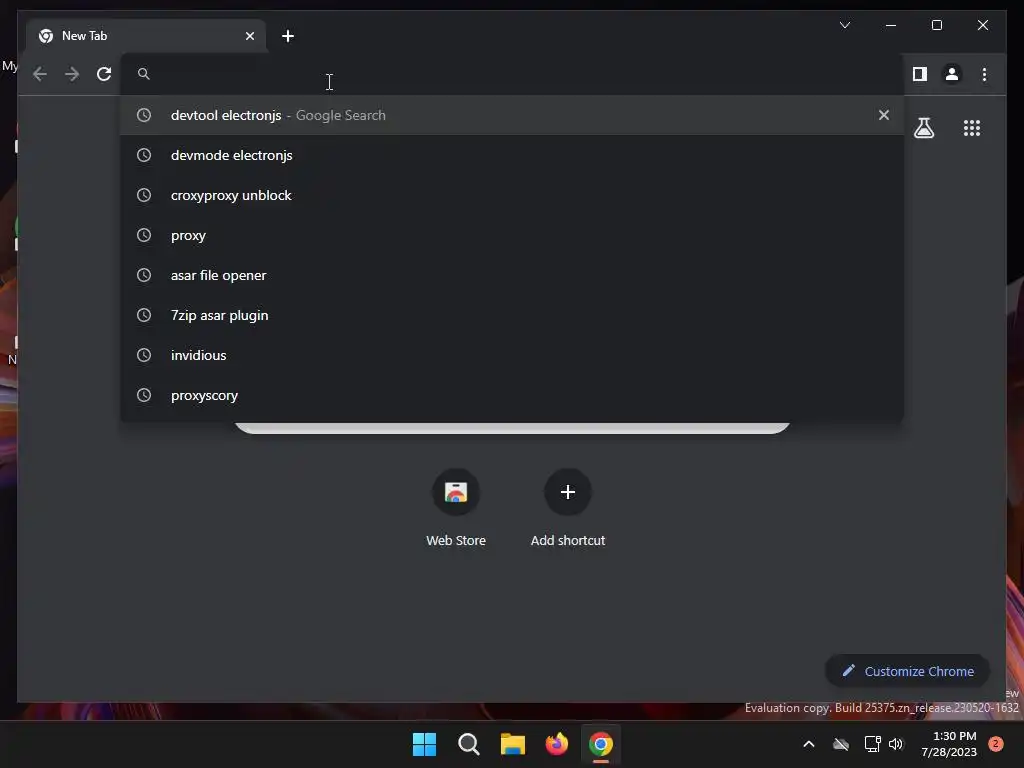This screenshot has height=768, width=1024.
Task: Click clock icon beside invidious
Action: pyautogui.click(x=144, y=355)
